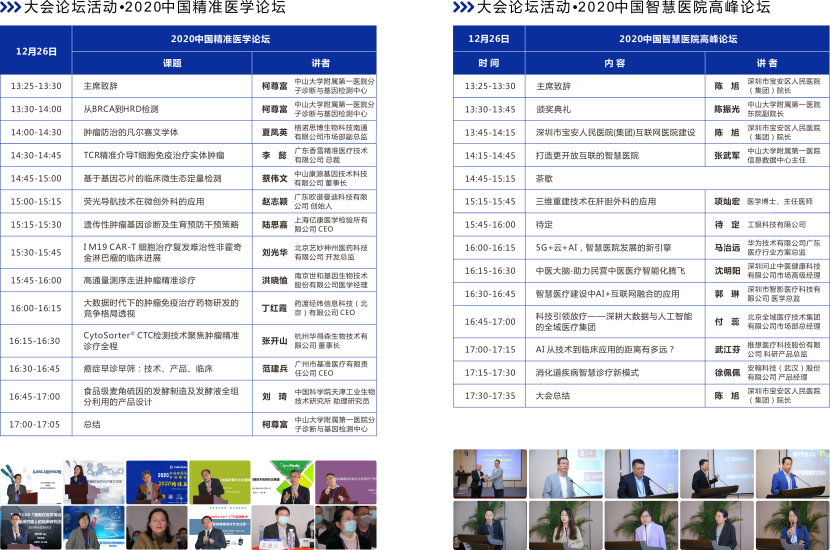Click speaker name '蔡伟文'
Viewport: 830px width, 550px height.
[275, 178]
